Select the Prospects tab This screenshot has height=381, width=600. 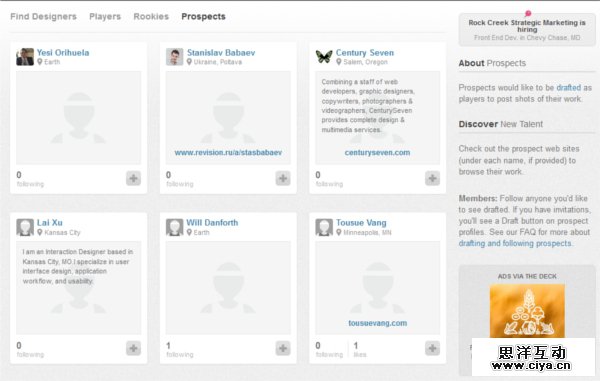click(203, 16)
